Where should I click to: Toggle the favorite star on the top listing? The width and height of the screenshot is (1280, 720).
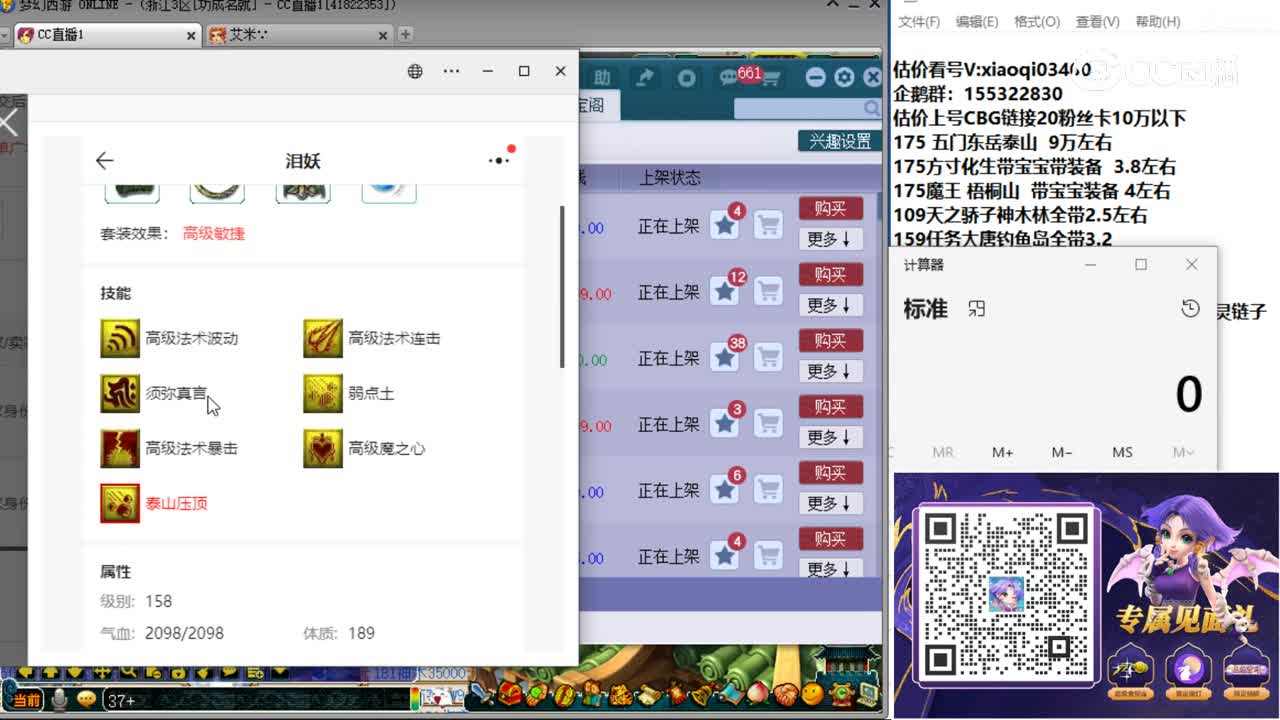724,225
